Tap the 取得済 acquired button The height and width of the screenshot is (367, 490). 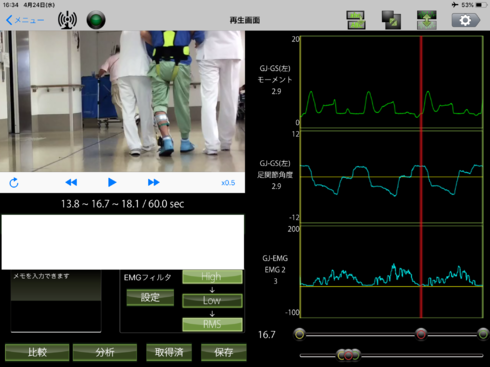(x=169, y=352)
